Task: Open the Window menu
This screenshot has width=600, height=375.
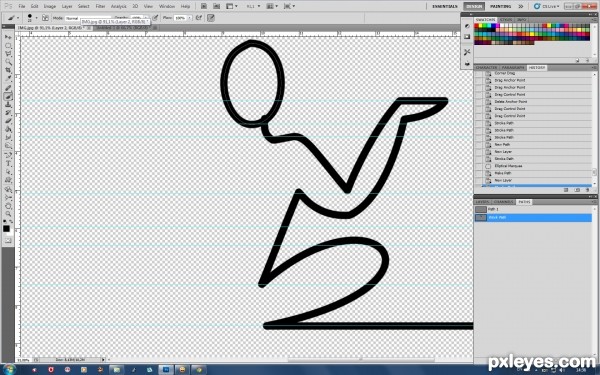Action: 166,6
